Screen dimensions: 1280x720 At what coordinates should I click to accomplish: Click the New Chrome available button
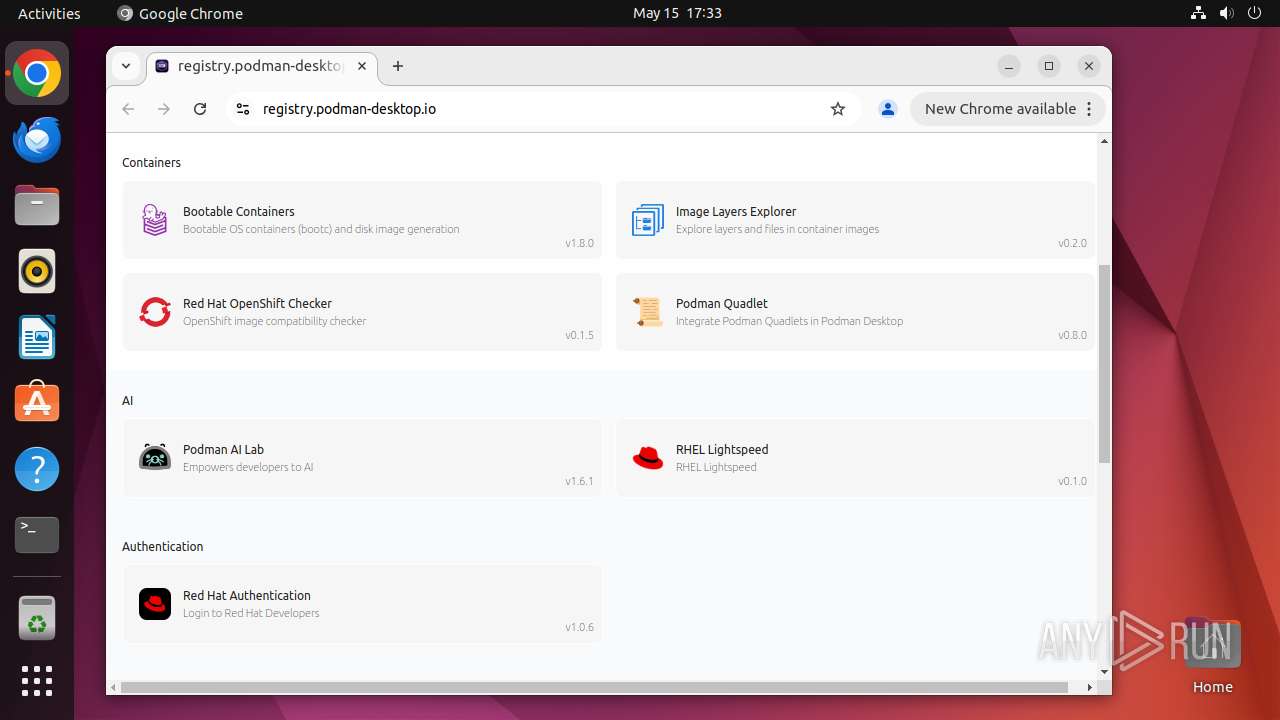click(x=1007, y=109)
